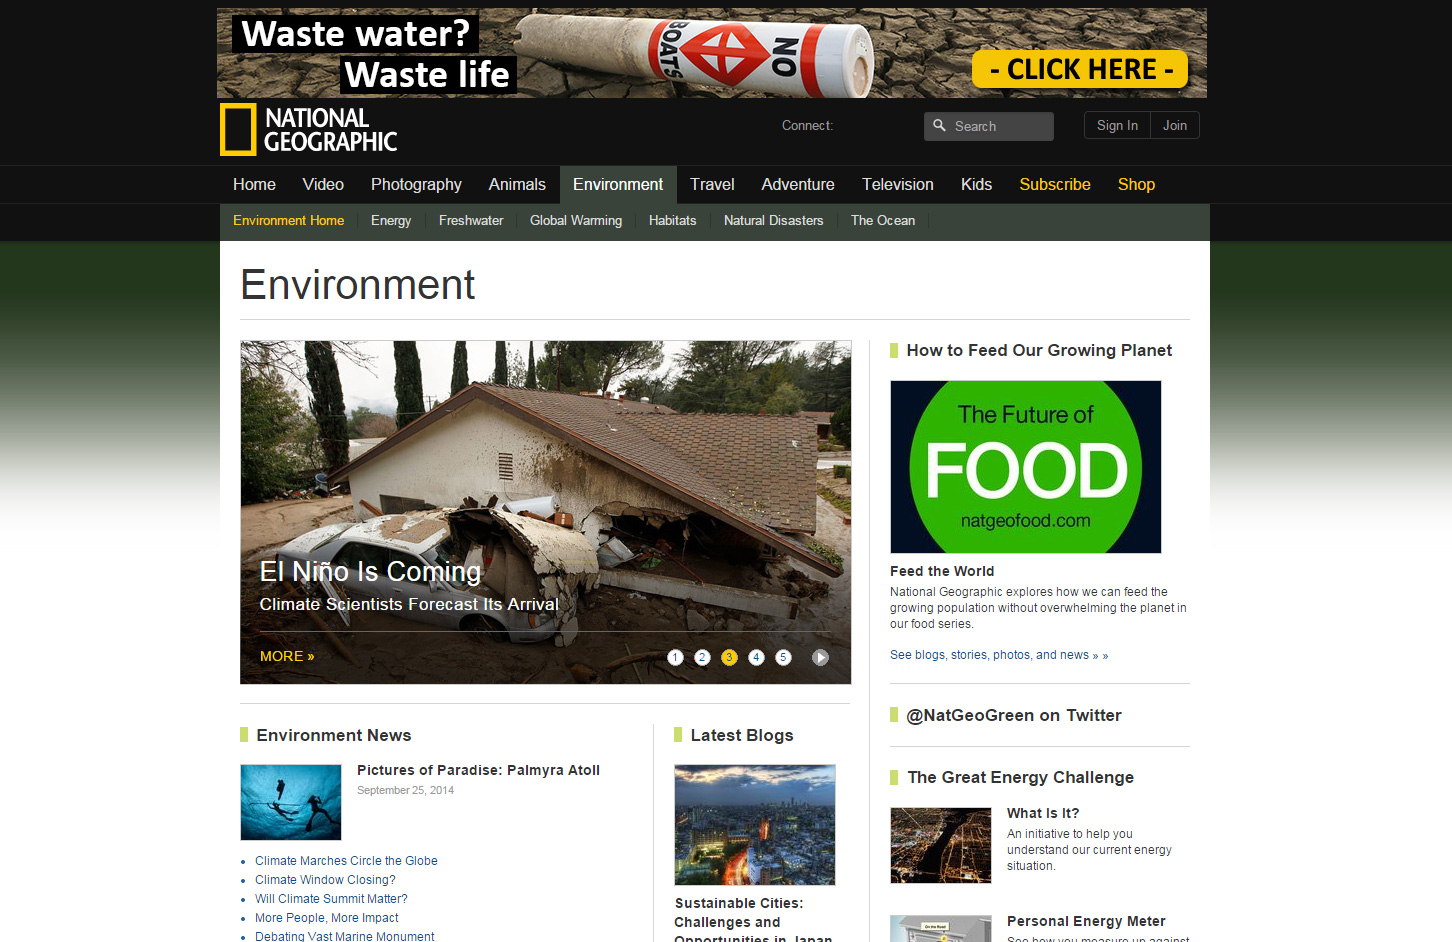Image resolution: width=1452 pixels, height=942 pixels.
Task: Open the Palmyra Atoll divers thumbnail
Action: coord(291,802)
